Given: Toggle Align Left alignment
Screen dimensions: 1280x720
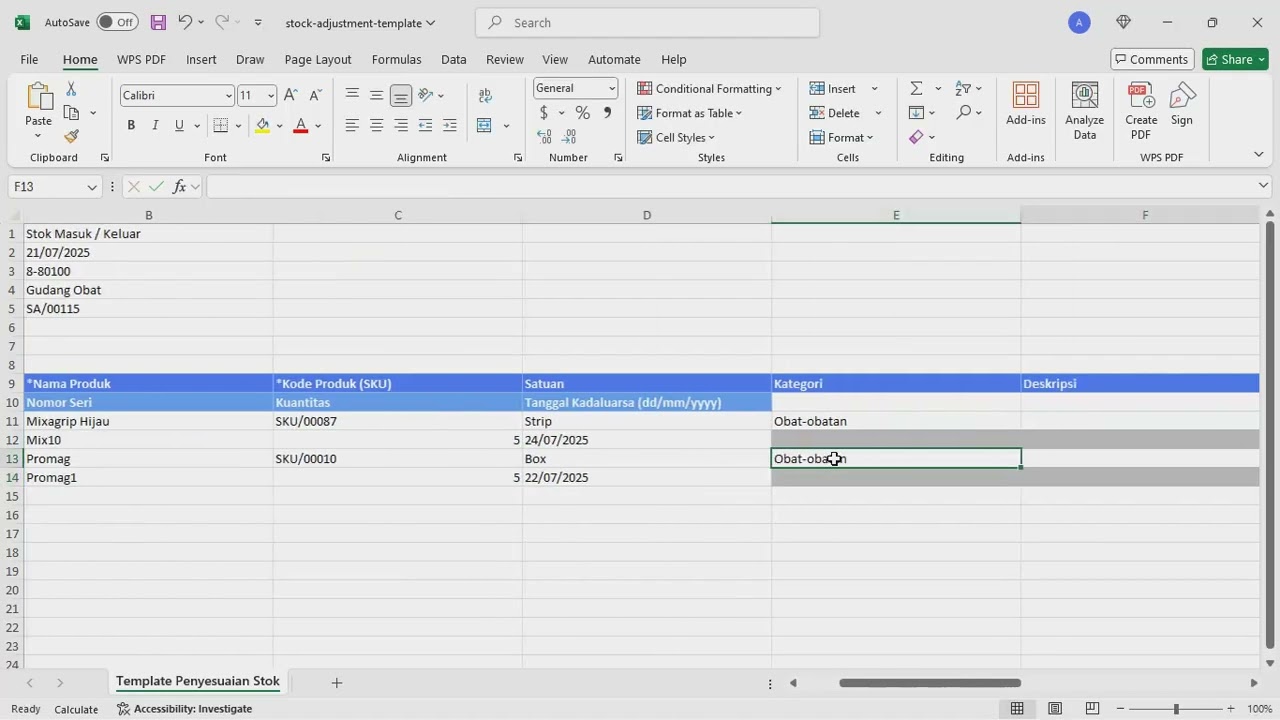Looking at the screenshot, I should tap(352, 125).
